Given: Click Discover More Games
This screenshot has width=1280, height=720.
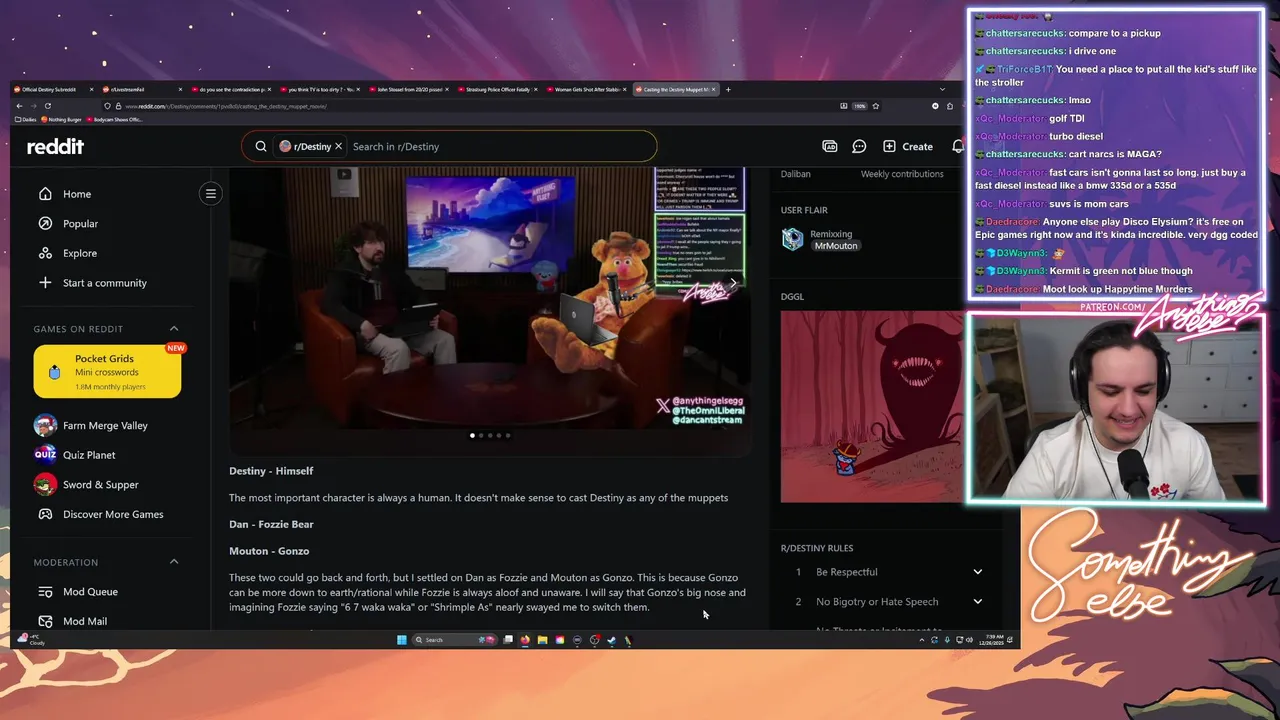Looking at the screenshot, I should [x=112, y=514].
